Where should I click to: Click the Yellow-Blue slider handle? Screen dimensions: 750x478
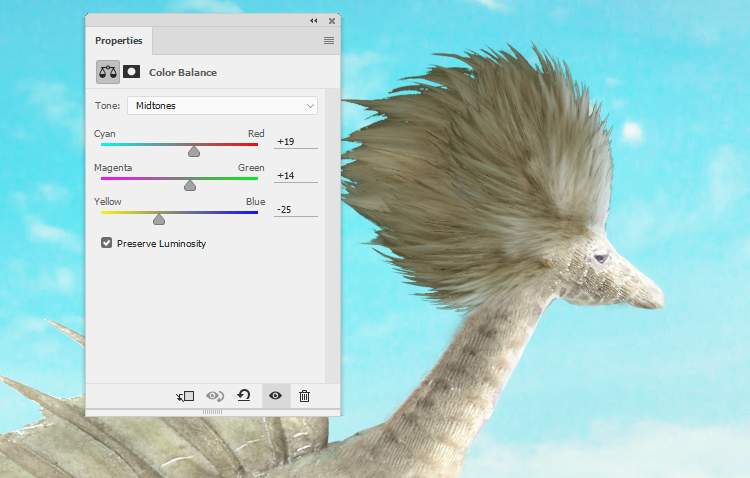click(x=158, y=218)
